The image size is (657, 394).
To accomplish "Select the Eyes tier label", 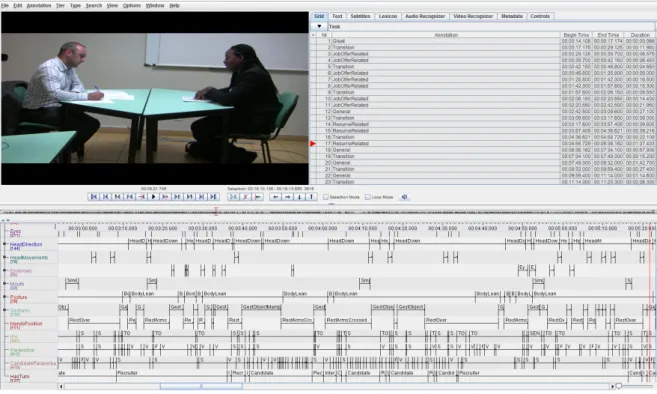I will point(16,231).
